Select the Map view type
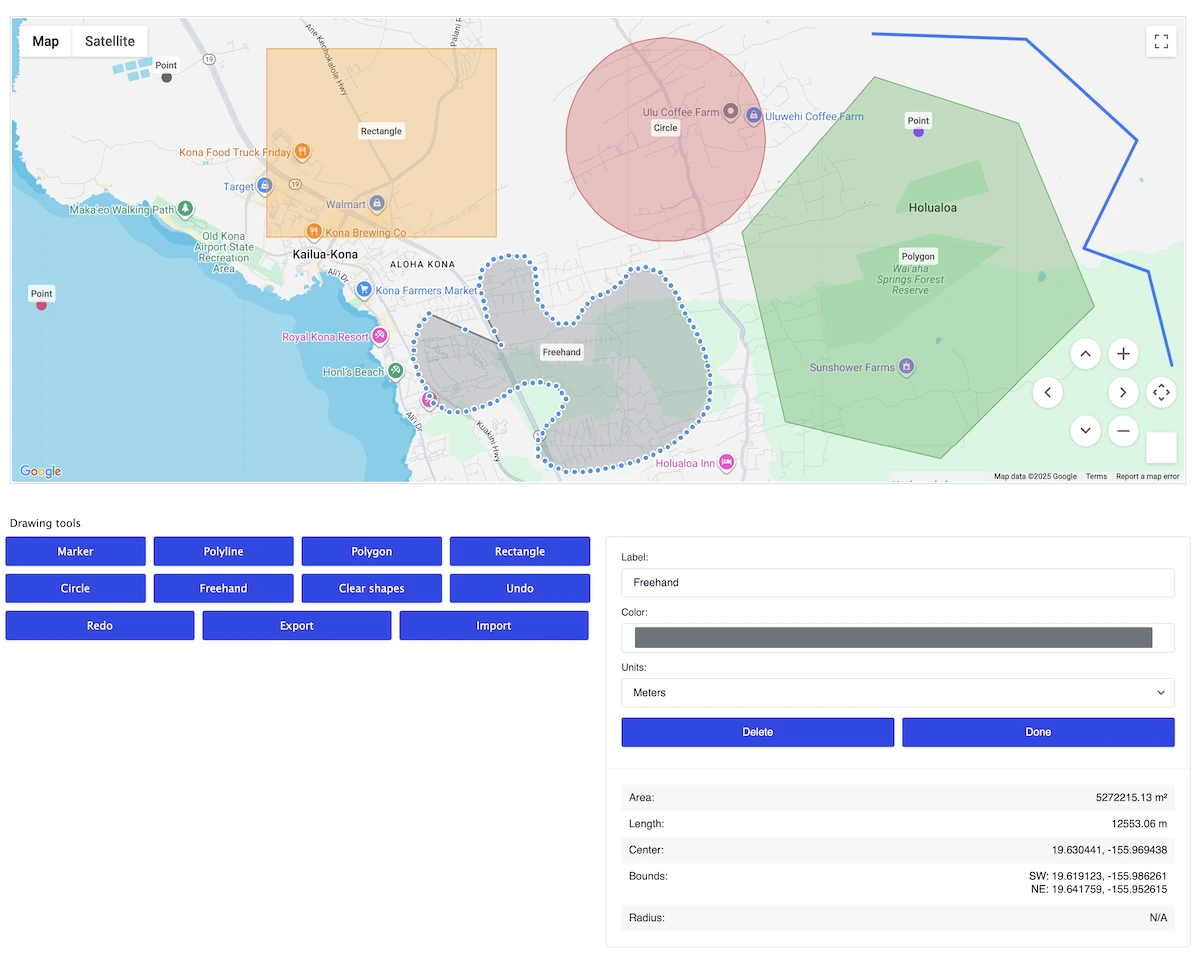This screenshot has height=959, width=1200. [x=46, y=42]
